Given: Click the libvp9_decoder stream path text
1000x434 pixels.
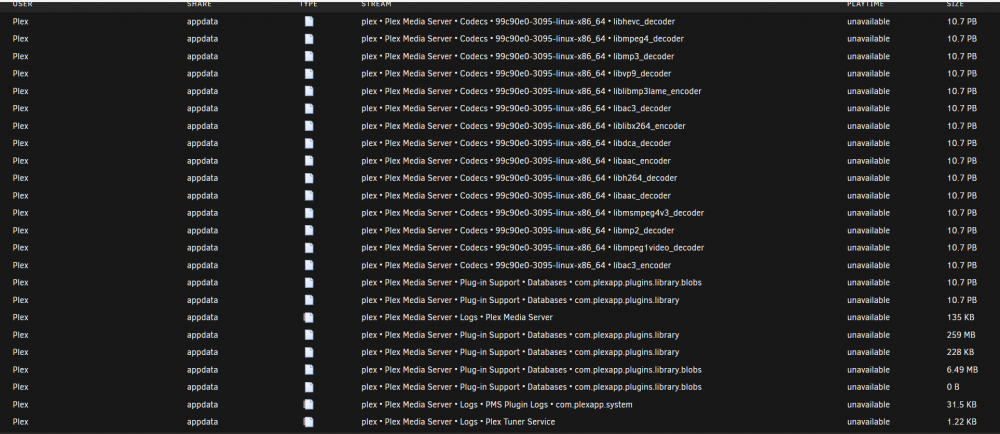Looking at the screenshot, I should click(516, 73).
